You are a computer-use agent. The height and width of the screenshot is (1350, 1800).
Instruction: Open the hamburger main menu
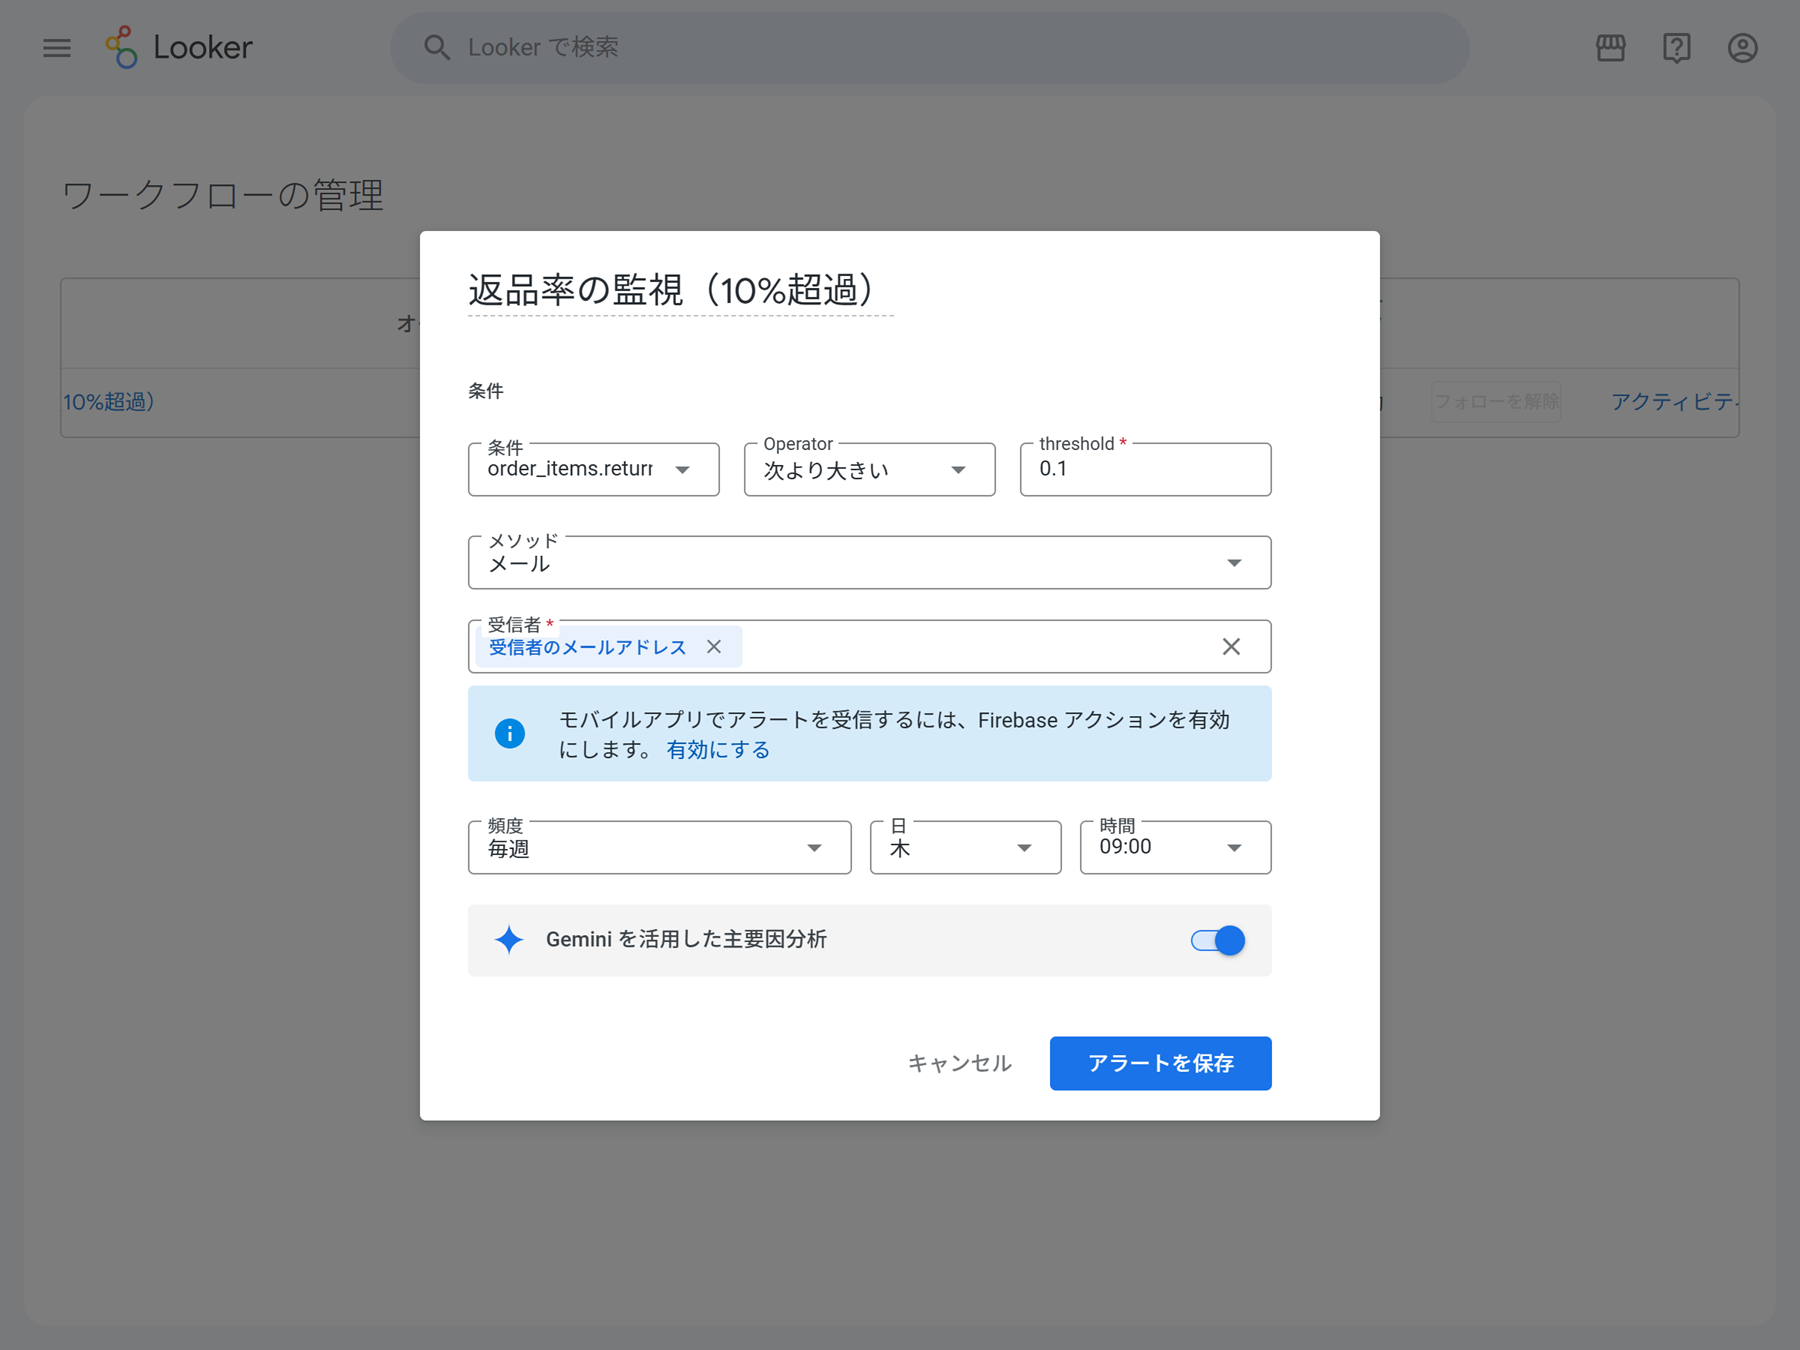[x=57, y=48]
